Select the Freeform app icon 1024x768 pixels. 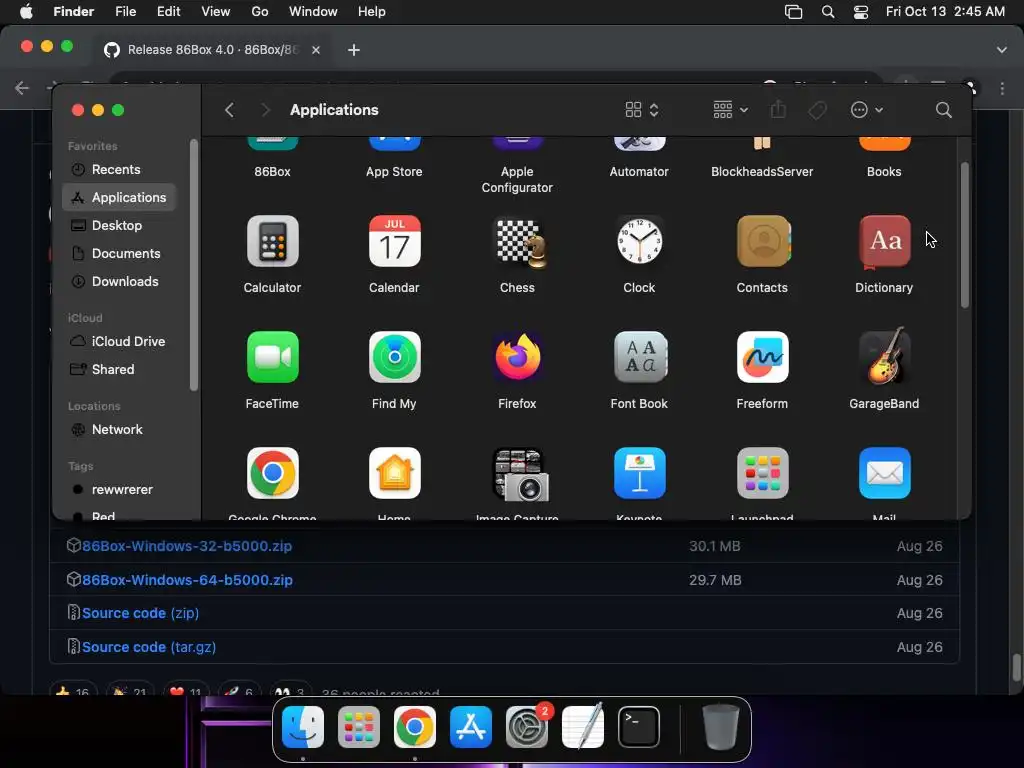tap(762, 357)
